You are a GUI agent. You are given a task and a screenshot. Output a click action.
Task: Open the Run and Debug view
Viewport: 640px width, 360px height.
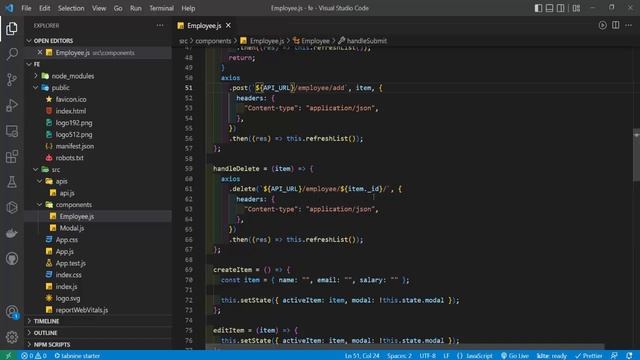coord(12,105)
